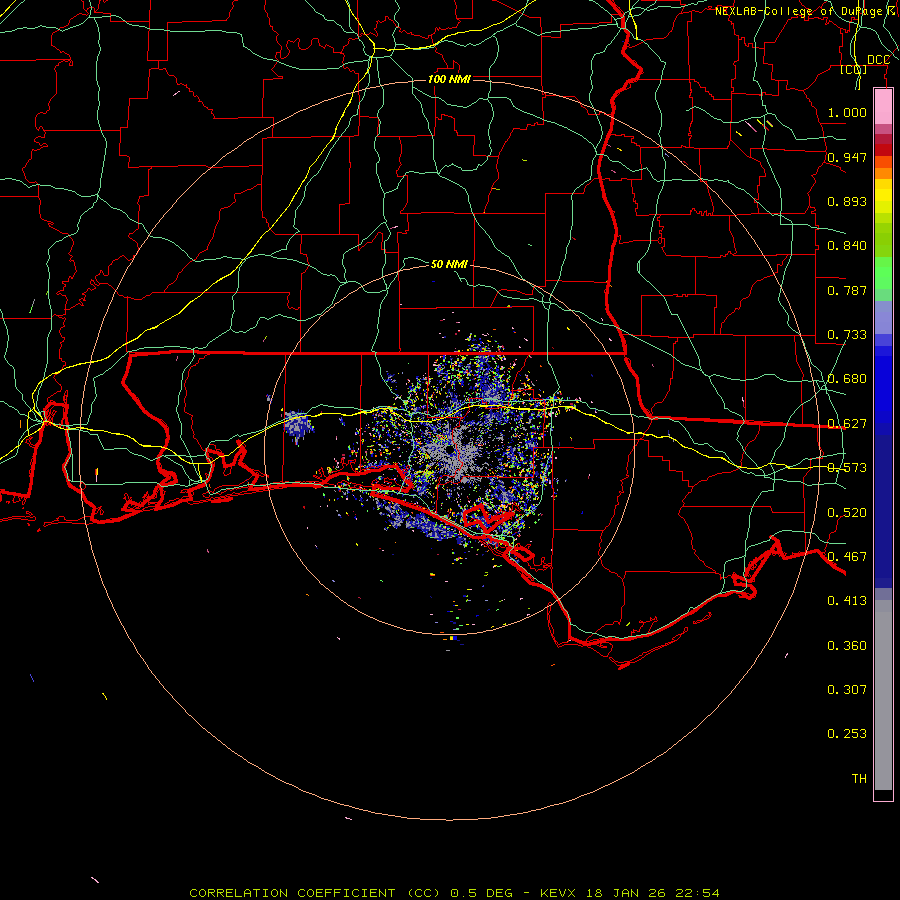This screenshot has height=900, width=900.
Task: Click the [CC] label above the color scale
Action: coord(854,70)
